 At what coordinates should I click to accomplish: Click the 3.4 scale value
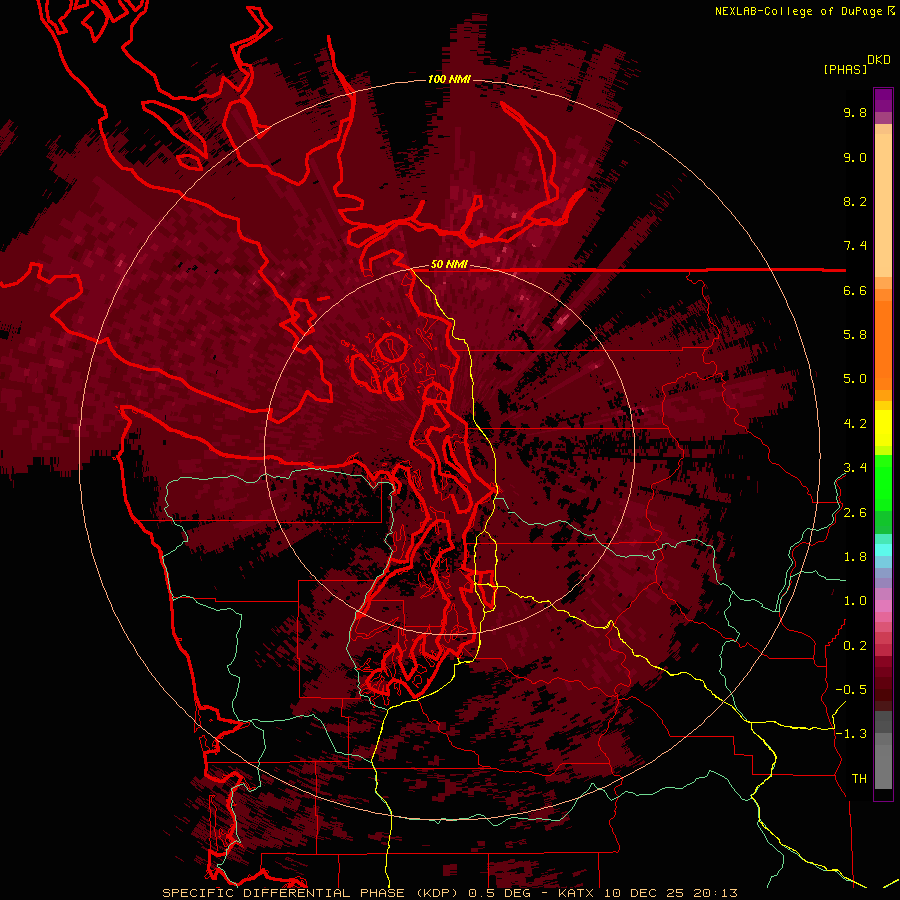tap(855, 468)
